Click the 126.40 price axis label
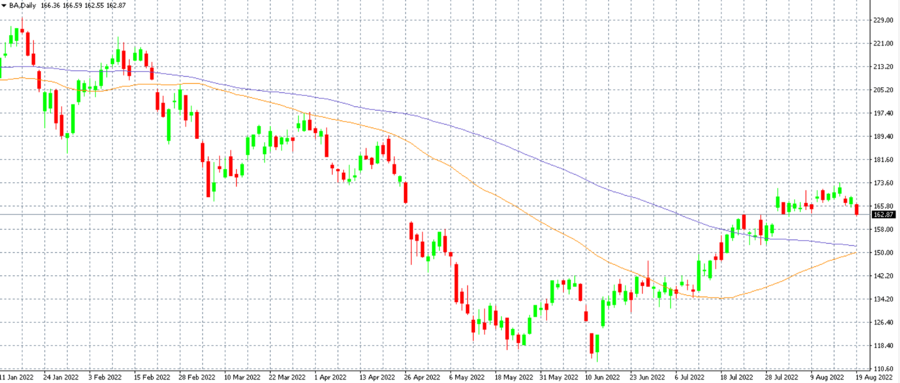Image resolution: width=900 pixels, height=383 pixels. [882, 322]
